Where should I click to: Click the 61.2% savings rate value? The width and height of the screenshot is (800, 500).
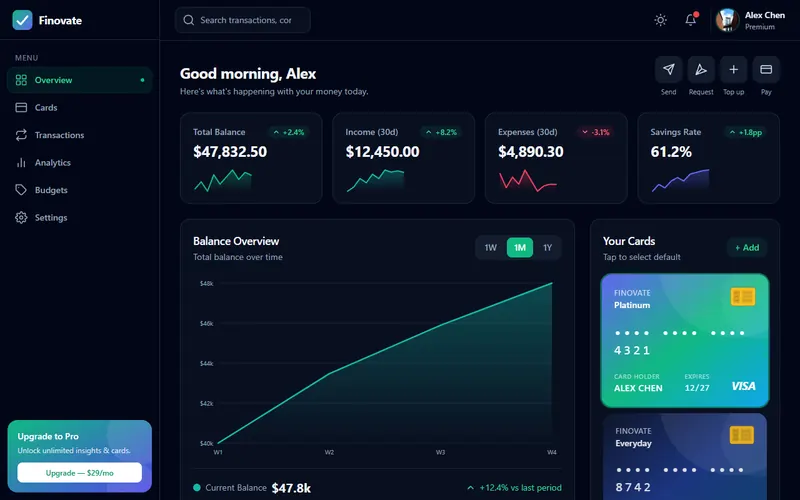(x=671, y=152)
